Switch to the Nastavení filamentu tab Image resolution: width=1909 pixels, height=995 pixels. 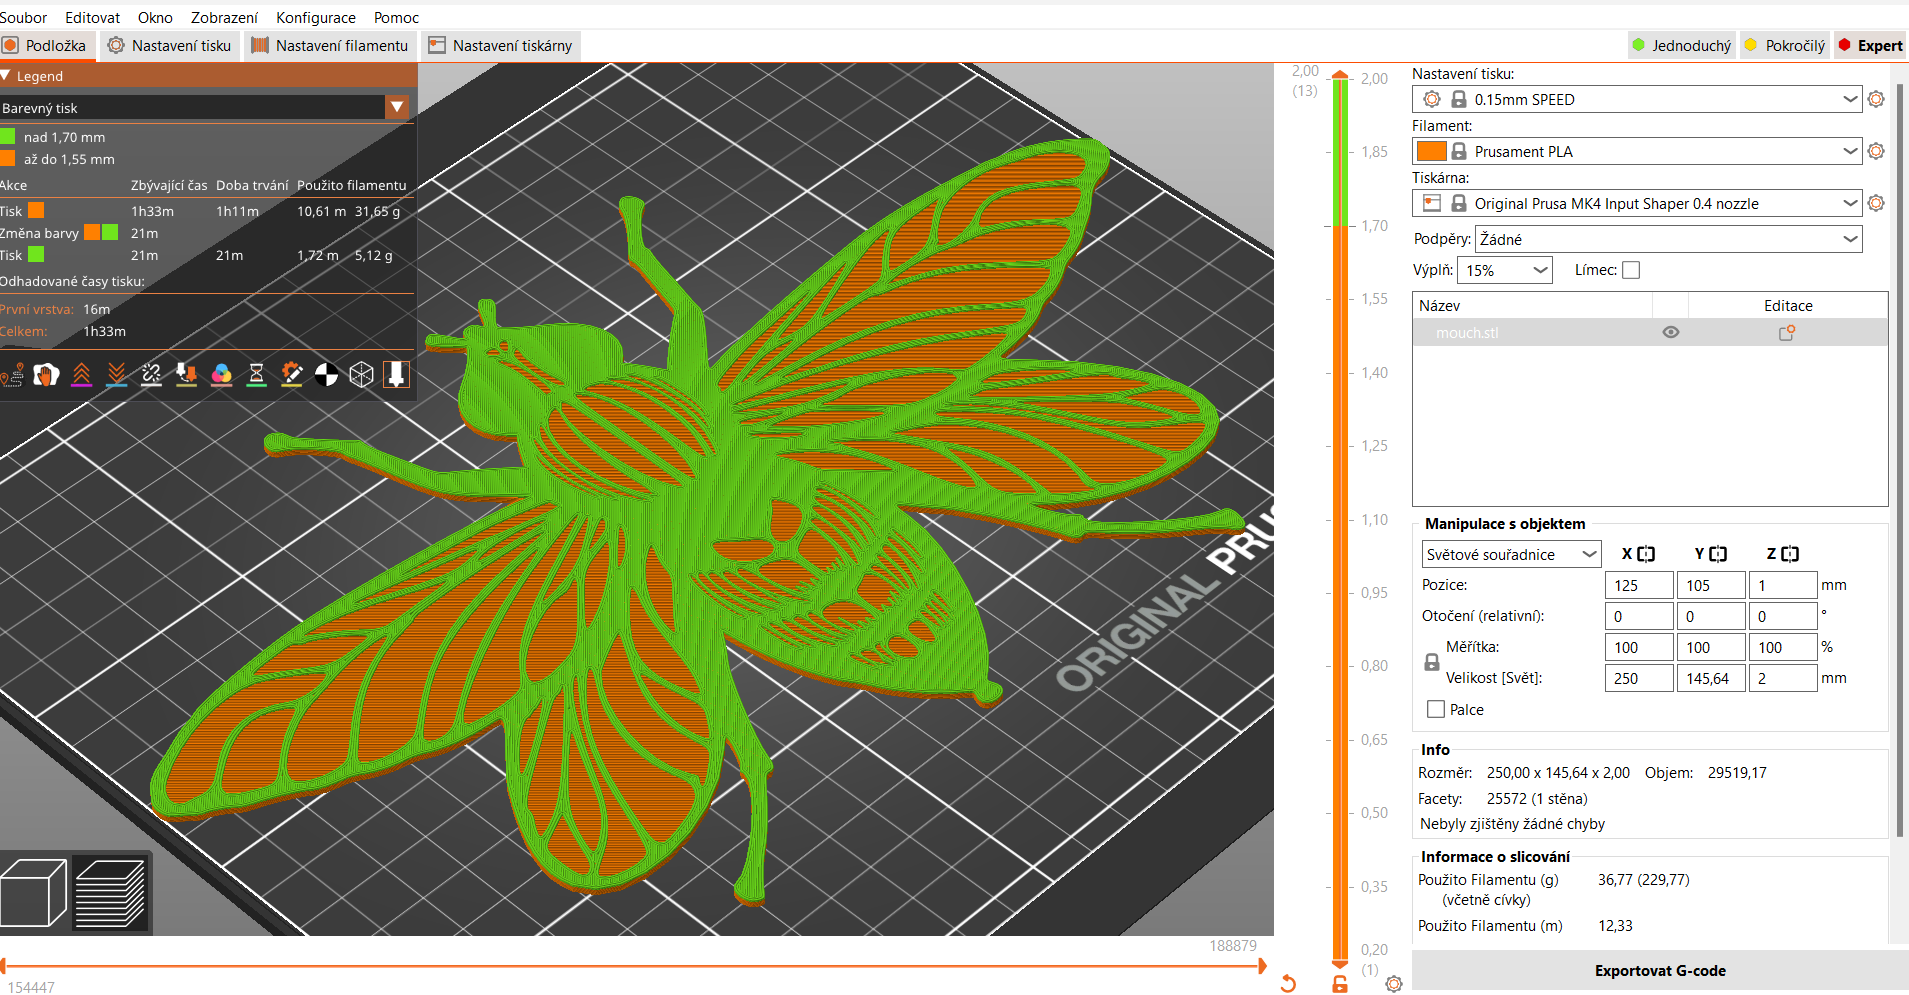click(330, 45)
